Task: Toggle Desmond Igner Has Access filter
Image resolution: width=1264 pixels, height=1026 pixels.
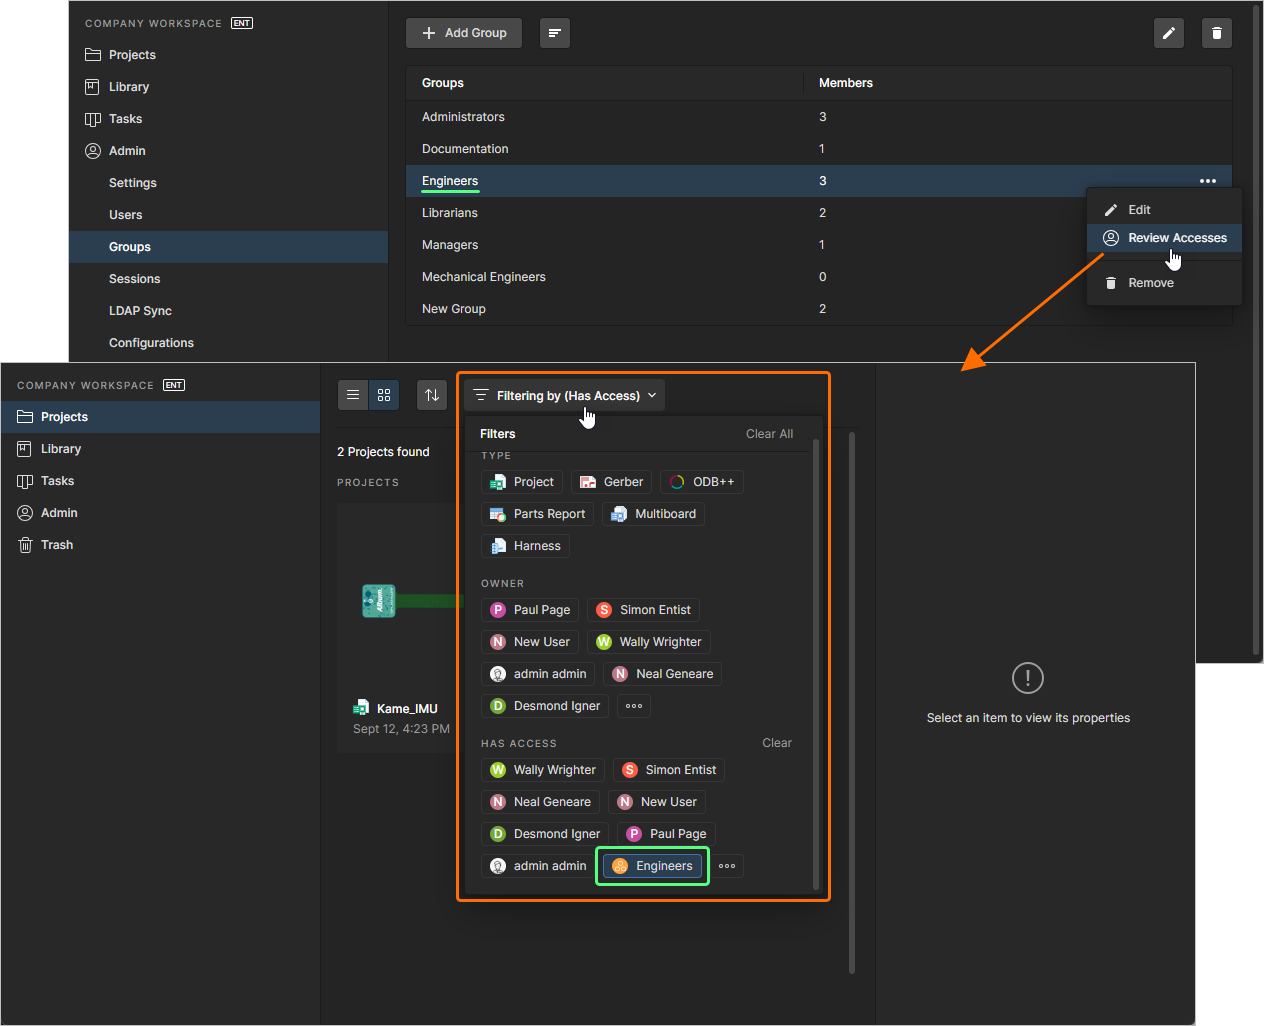Action: tap(546, 834)
